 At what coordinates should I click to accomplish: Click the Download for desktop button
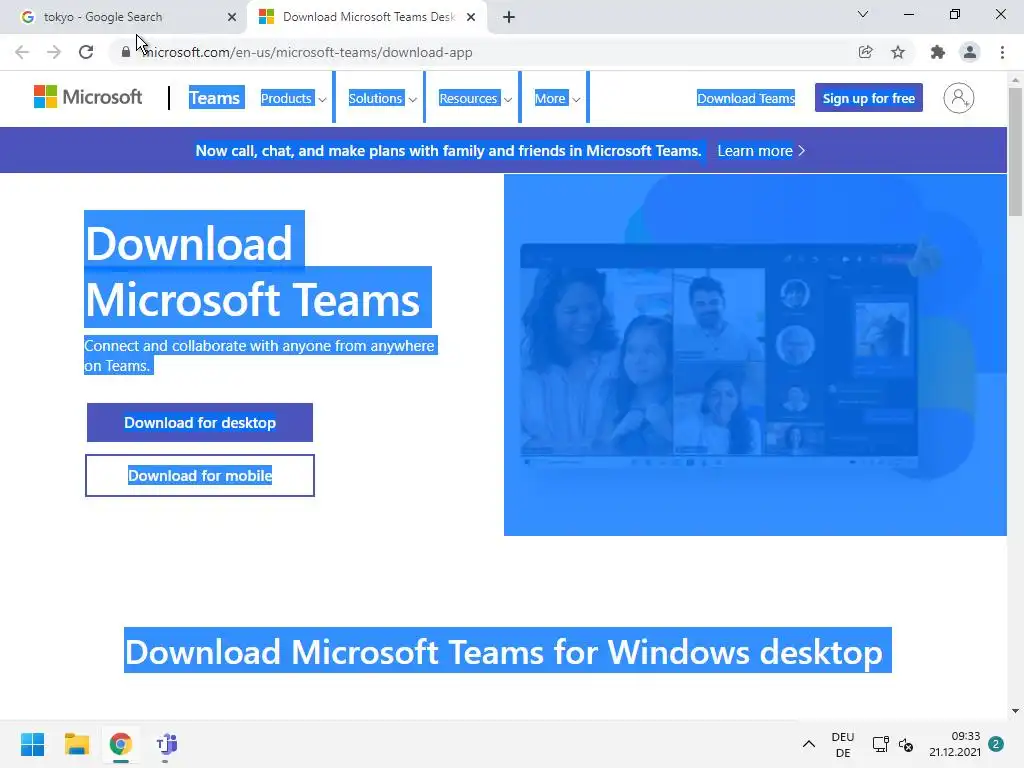coord(200,423)
